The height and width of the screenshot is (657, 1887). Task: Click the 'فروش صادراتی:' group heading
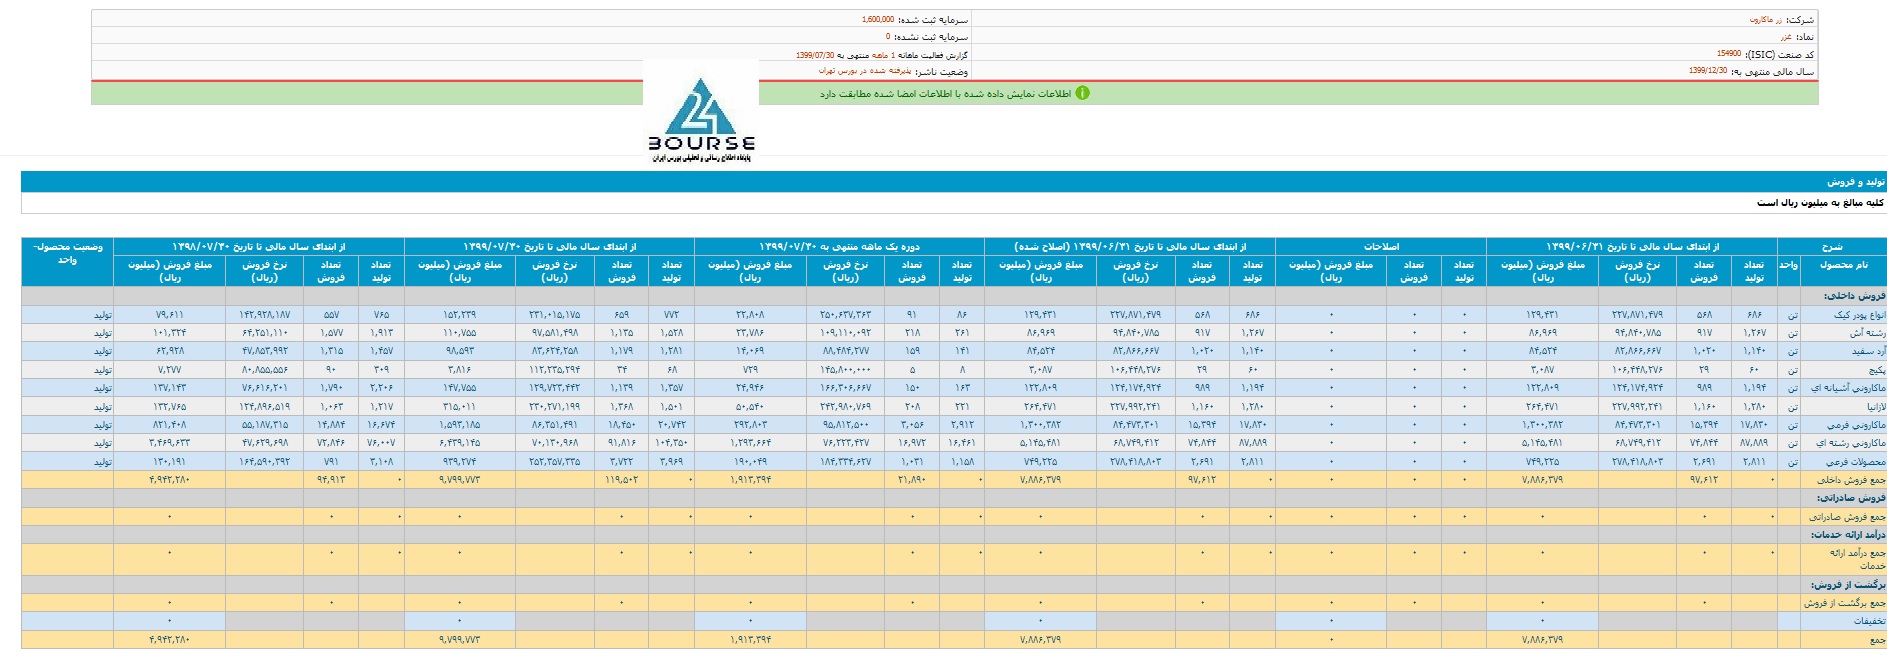pos(1853,498)
